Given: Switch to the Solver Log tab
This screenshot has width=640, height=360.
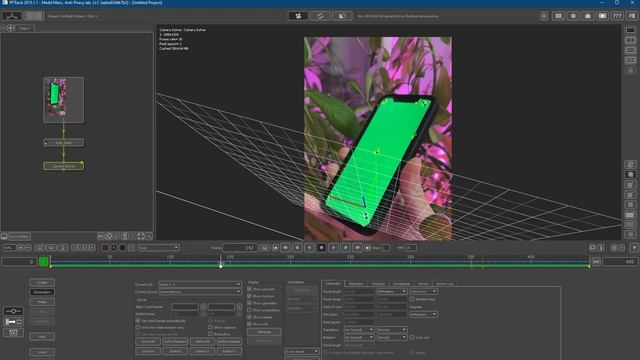Looking at the screenshot, I should click(444, 284).
